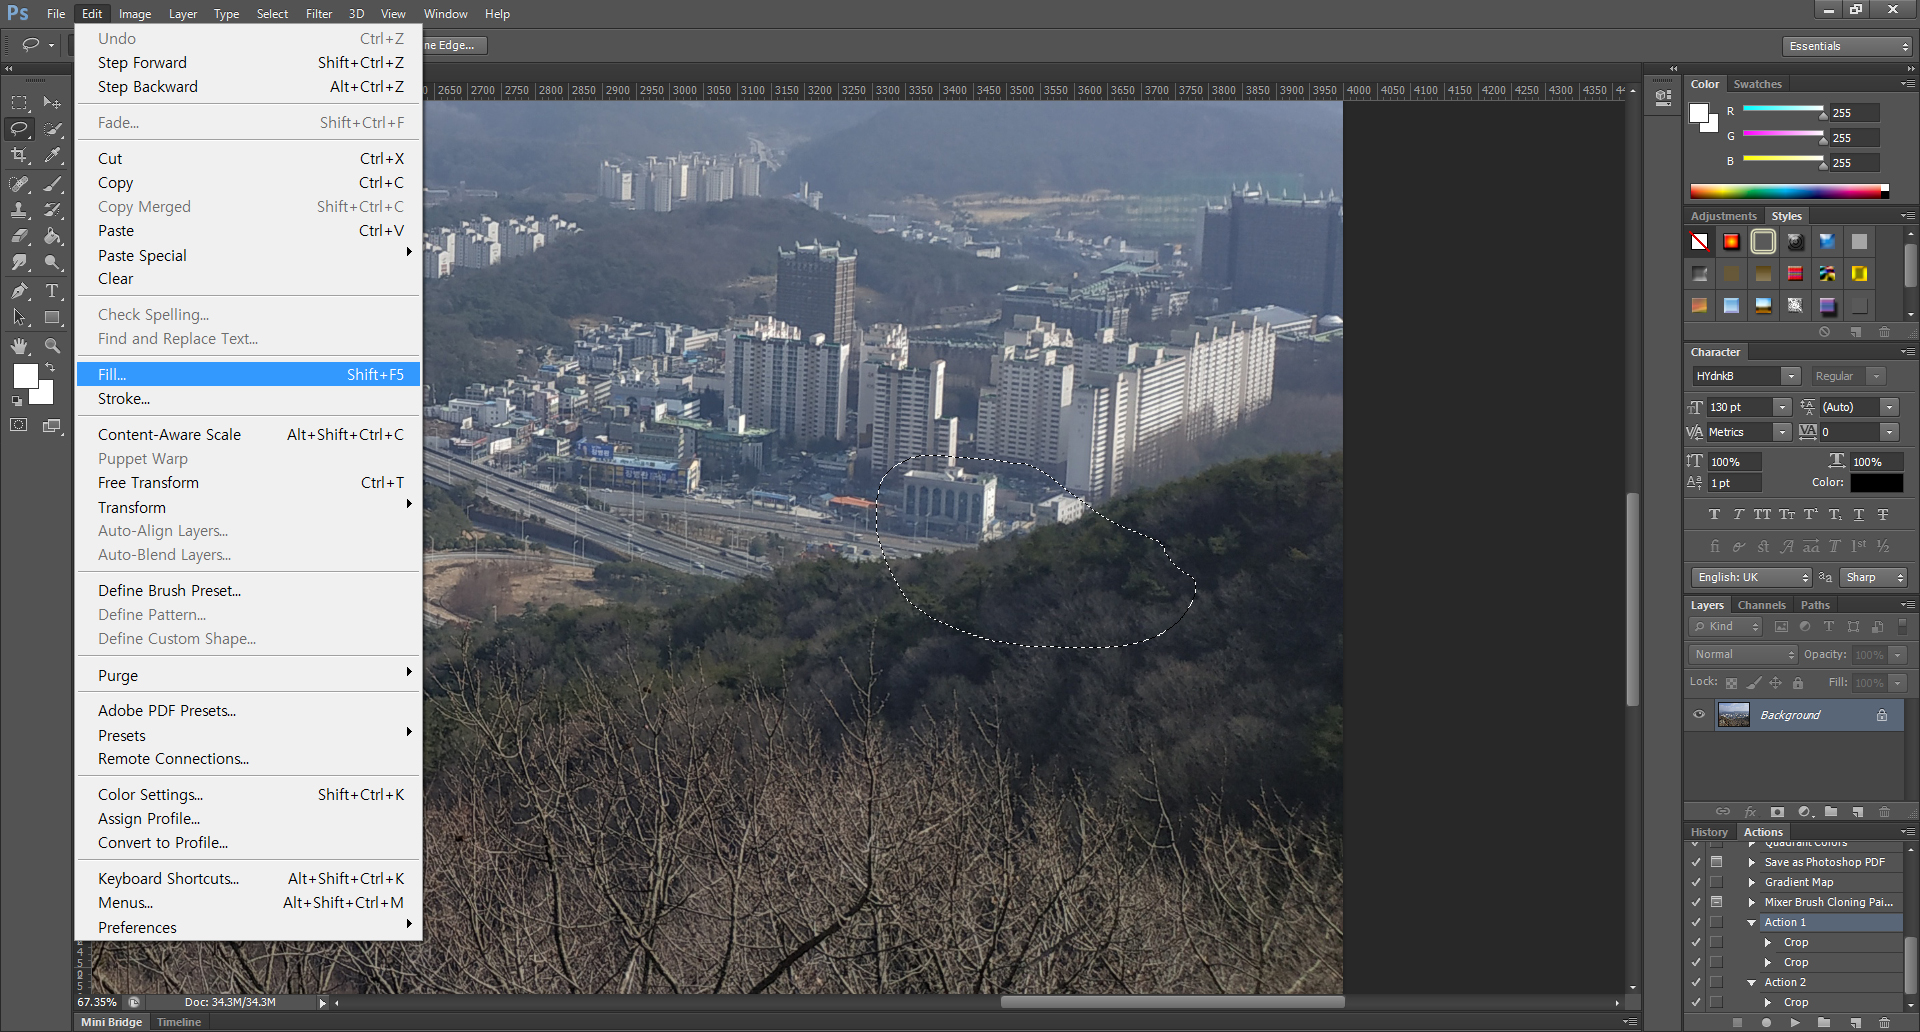
Task: Open the Normal blend mode dropdown
Action: coord(1743,654)
